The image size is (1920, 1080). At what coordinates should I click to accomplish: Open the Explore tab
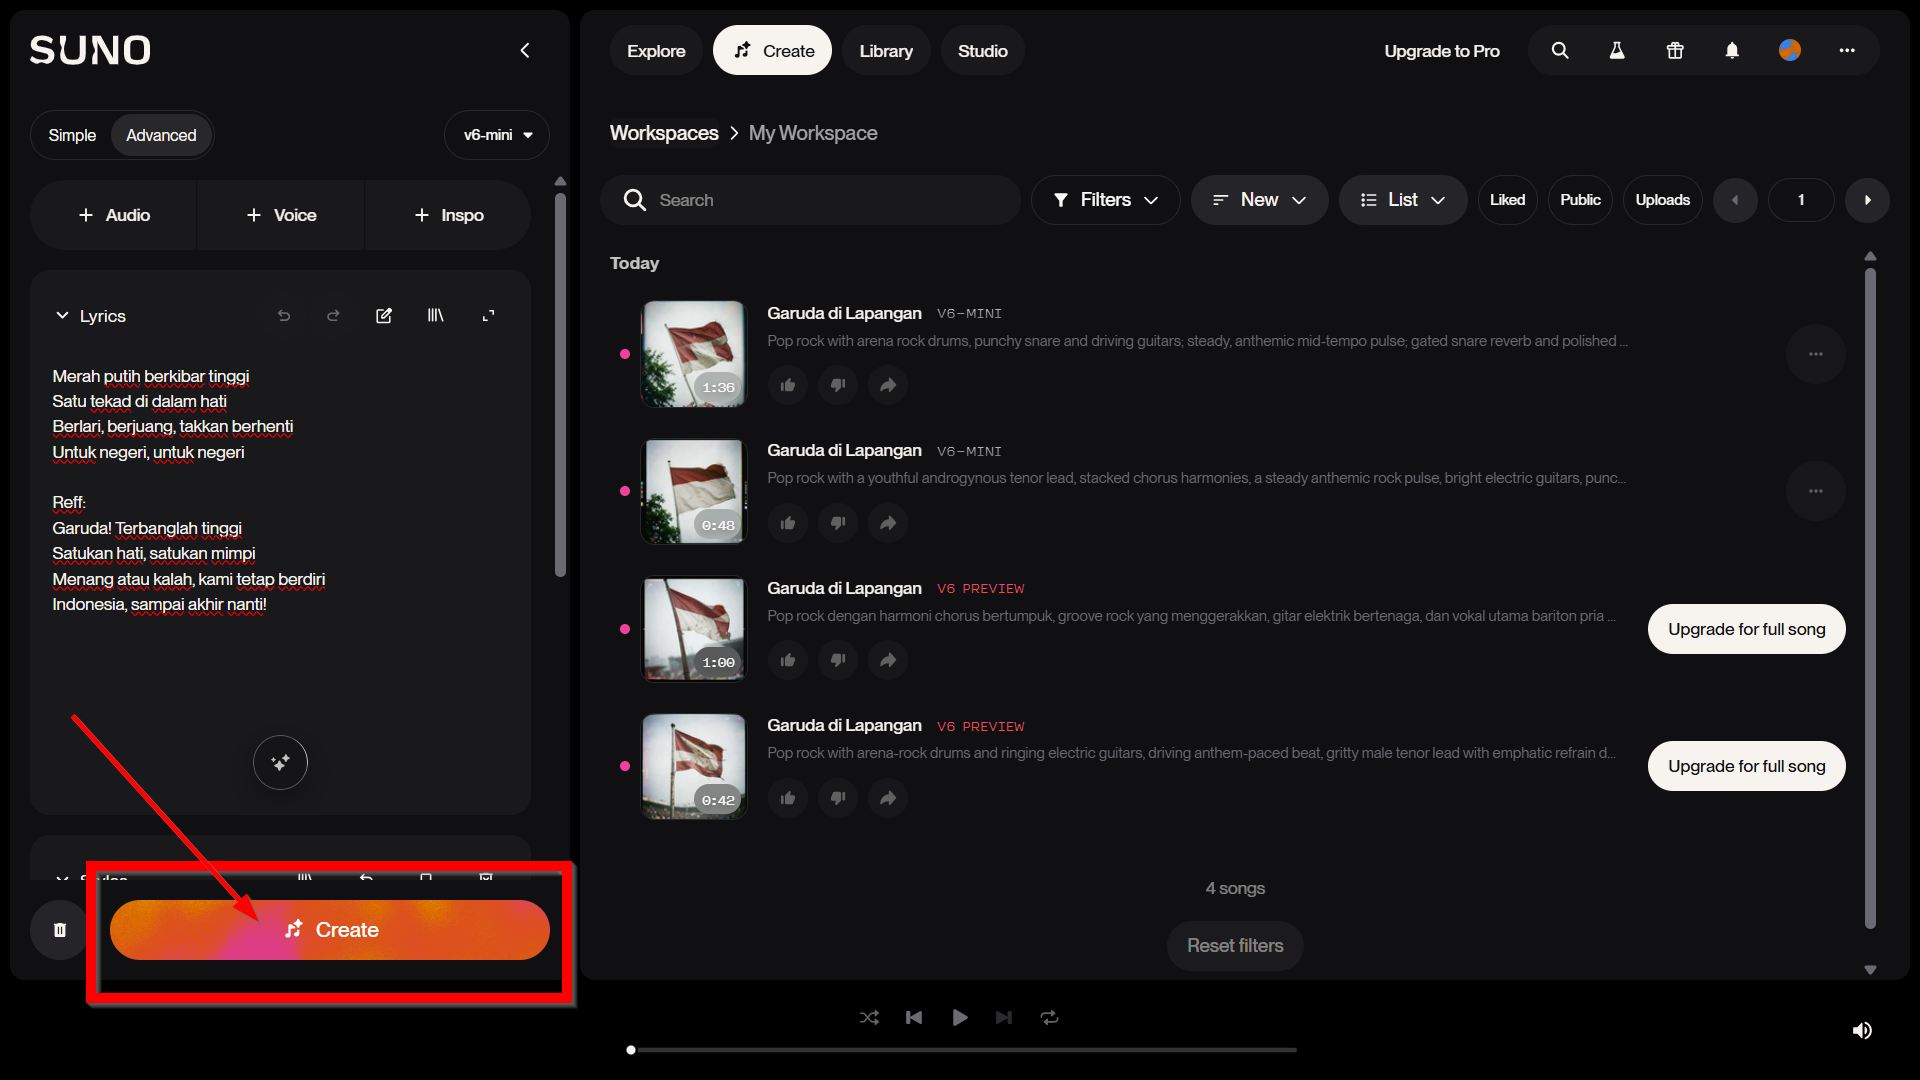(x=656, y=51)
